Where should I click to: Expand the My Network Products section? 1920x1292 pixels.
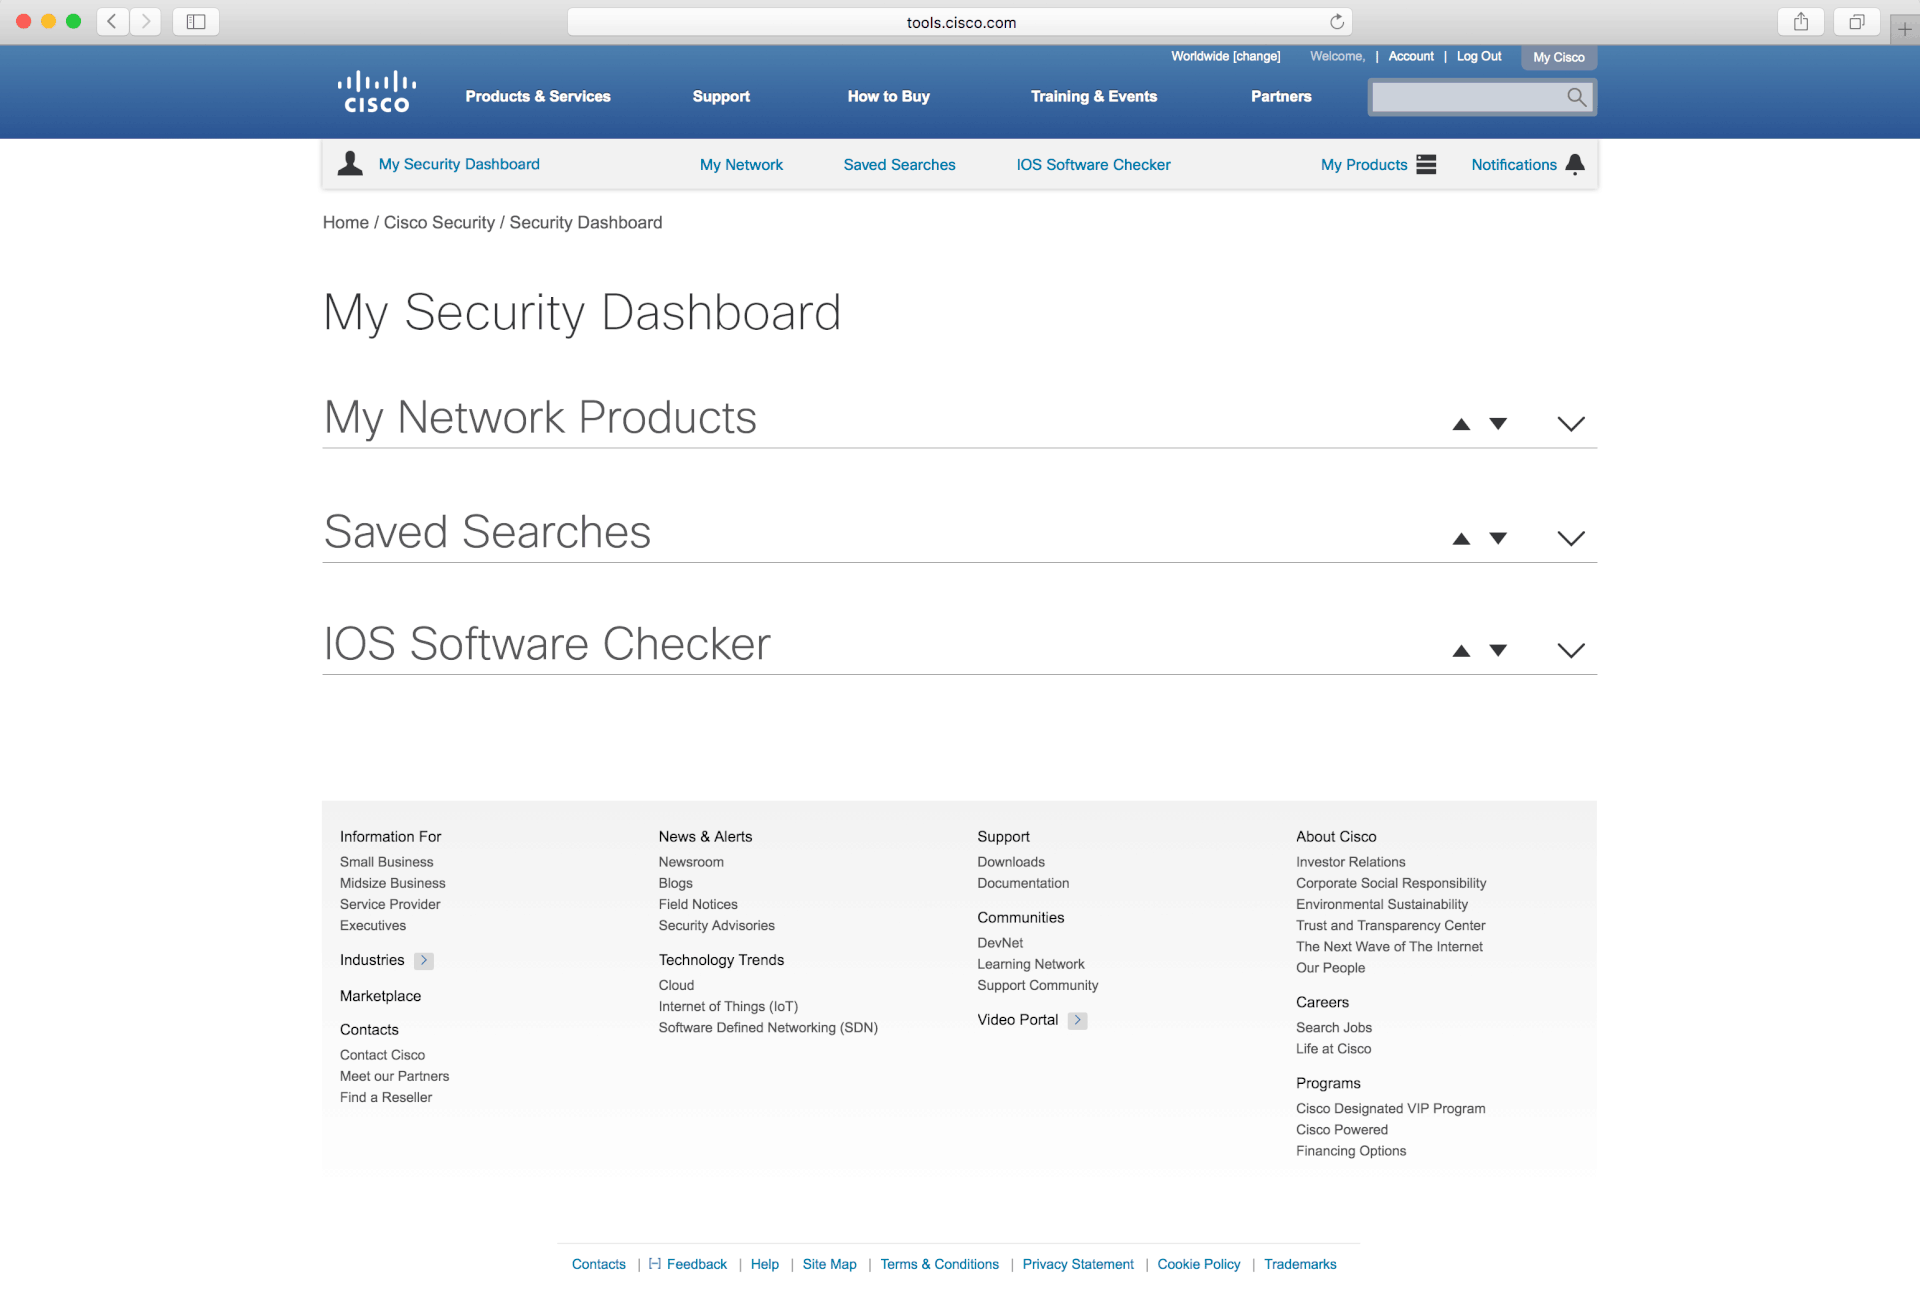[x=1571, y=424]
